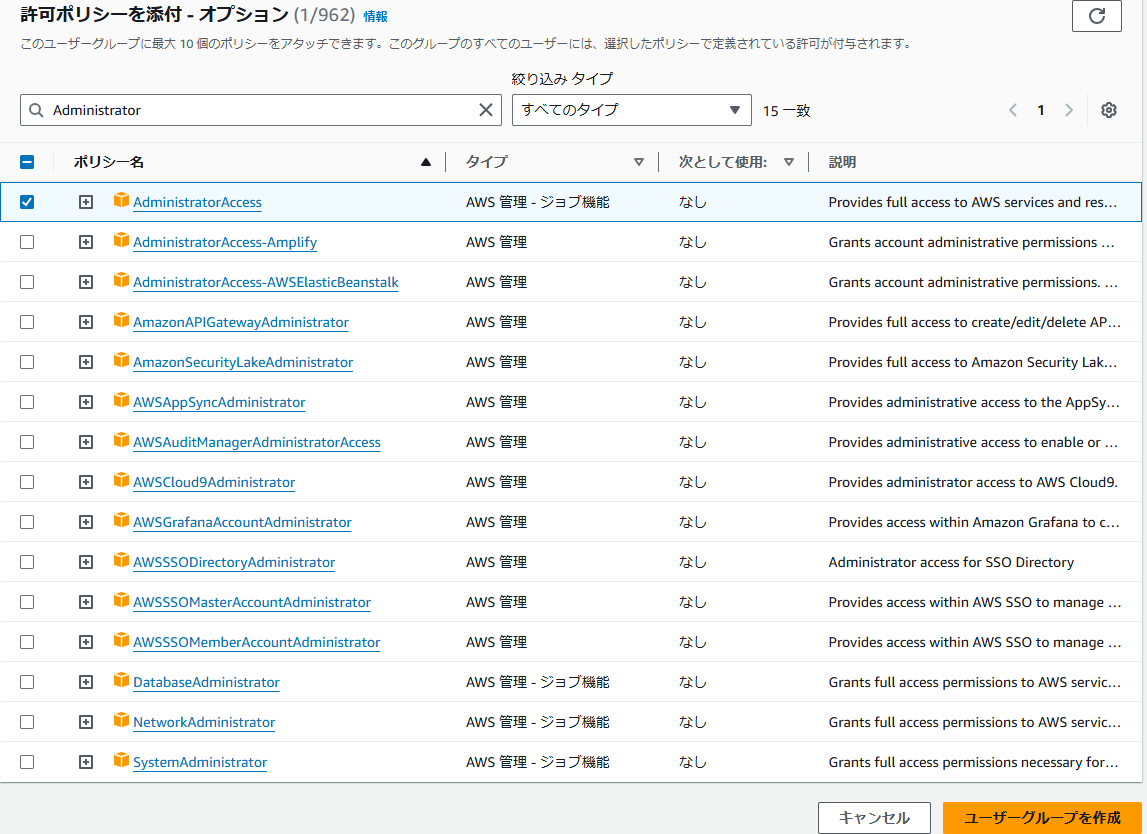1147x834 pixels.
Task: Click NetworkAdministrator's 'AWS 管理 - ジョブ機能' type
Action: point(538,722)
